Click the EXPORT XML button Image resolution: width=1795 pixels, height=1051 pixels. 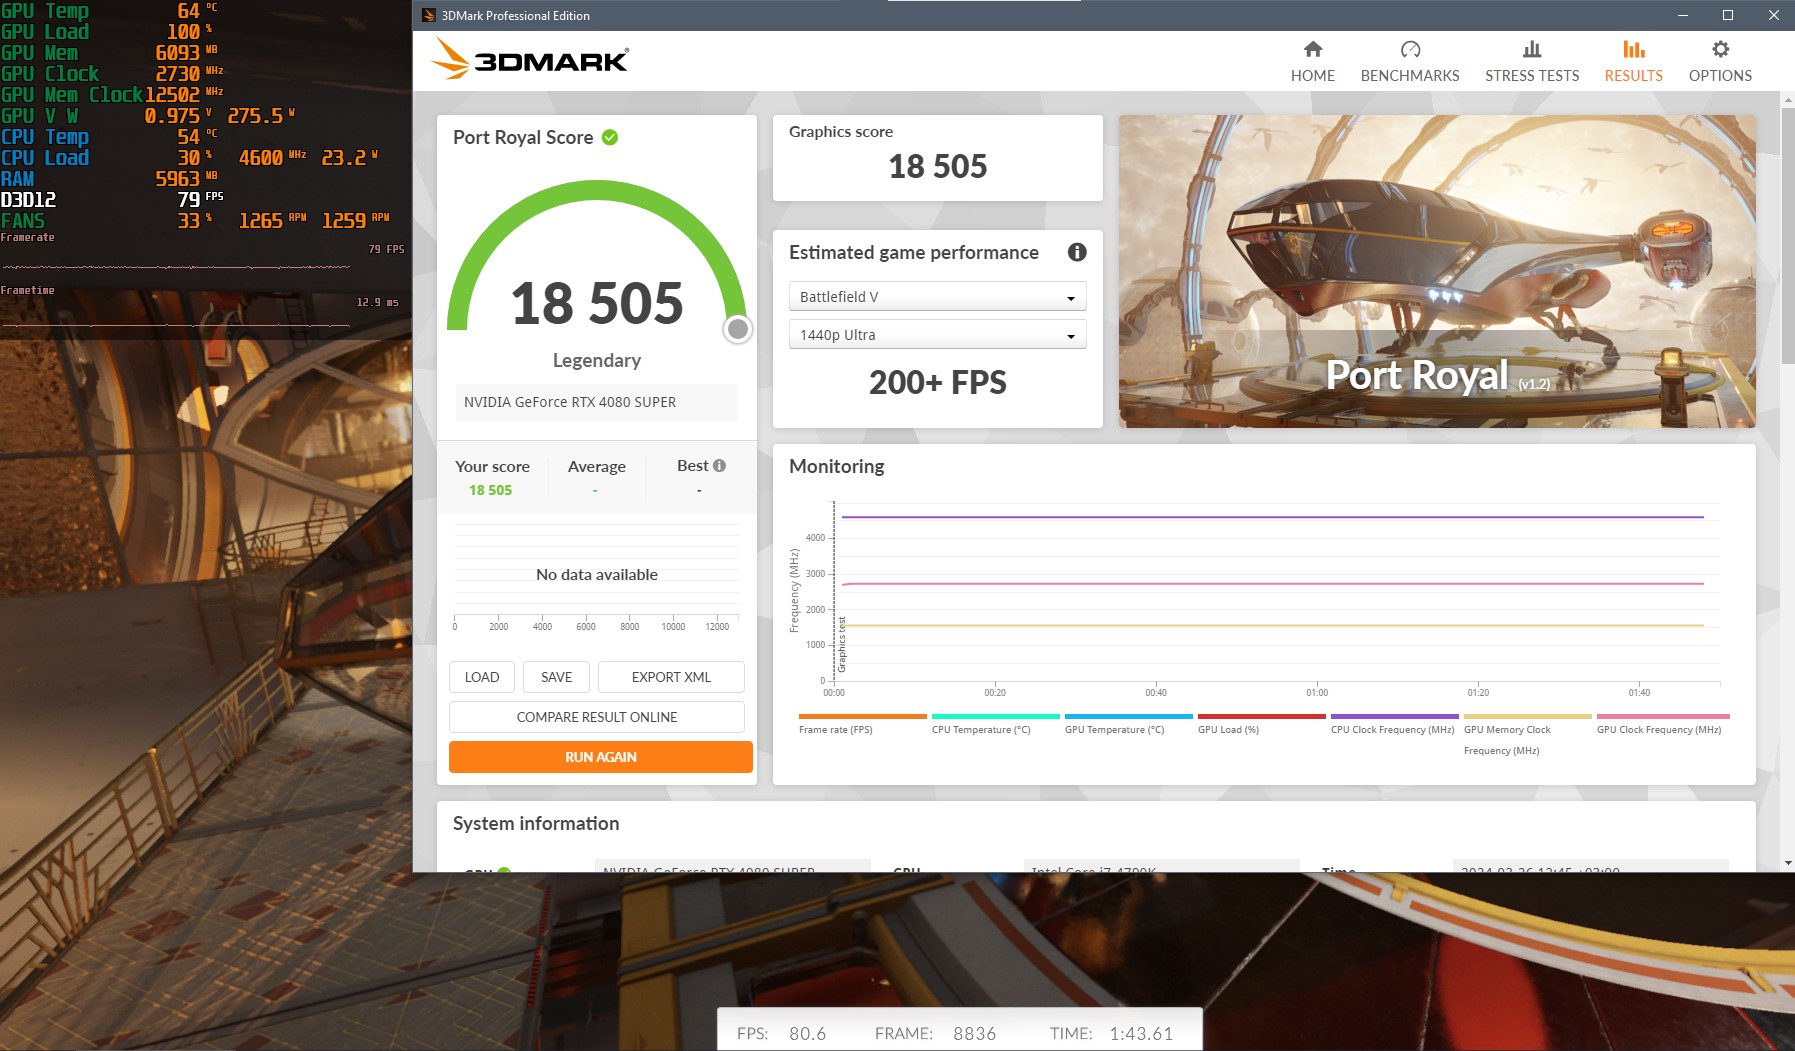(x=671, y=677)
